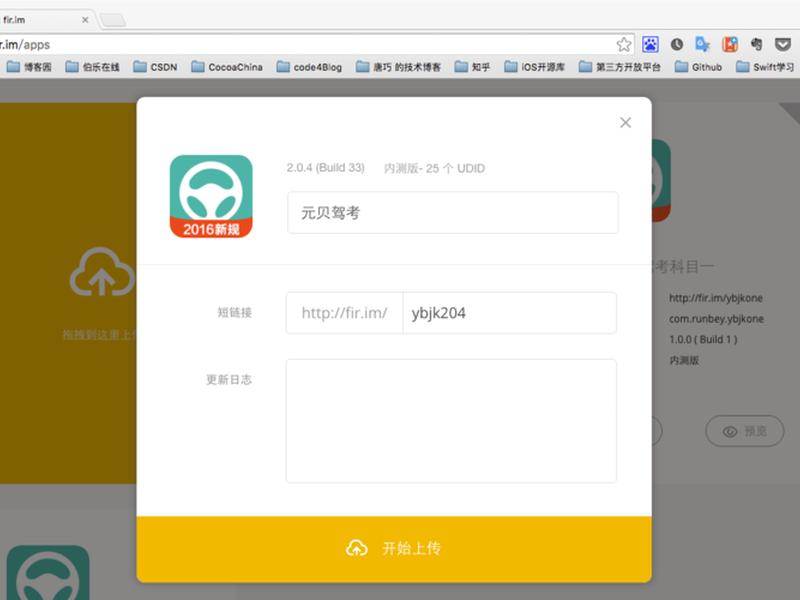Open the code4Blog bookmark folder

tap(309, 67)
